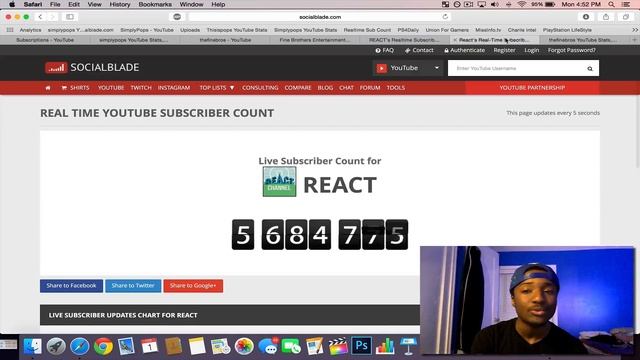Click Share to Twitter

click(133, 286)
